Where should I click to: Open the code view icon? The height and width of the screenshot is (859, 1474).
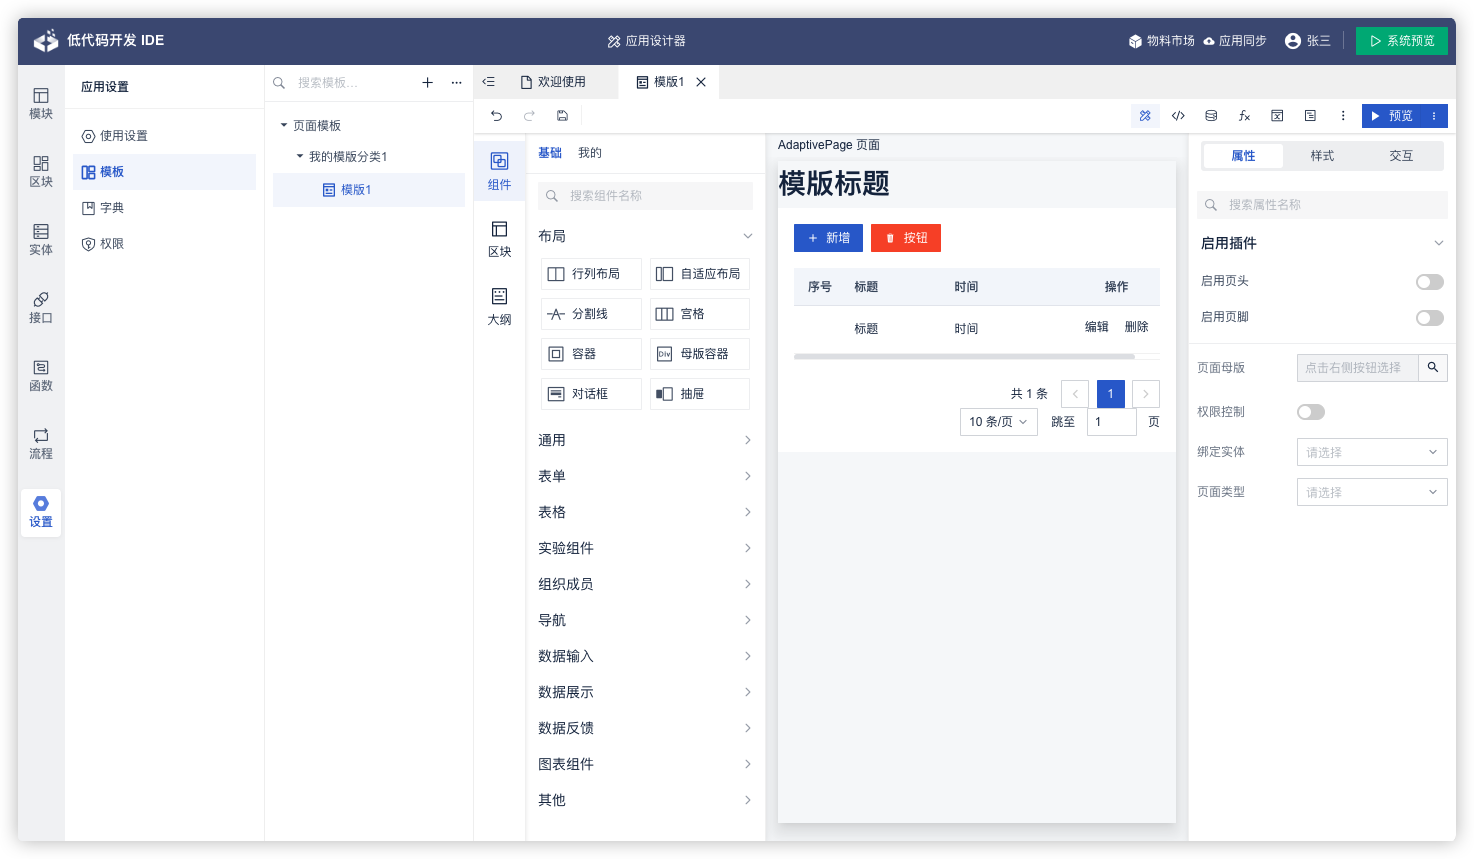(x=1178, y=116)
